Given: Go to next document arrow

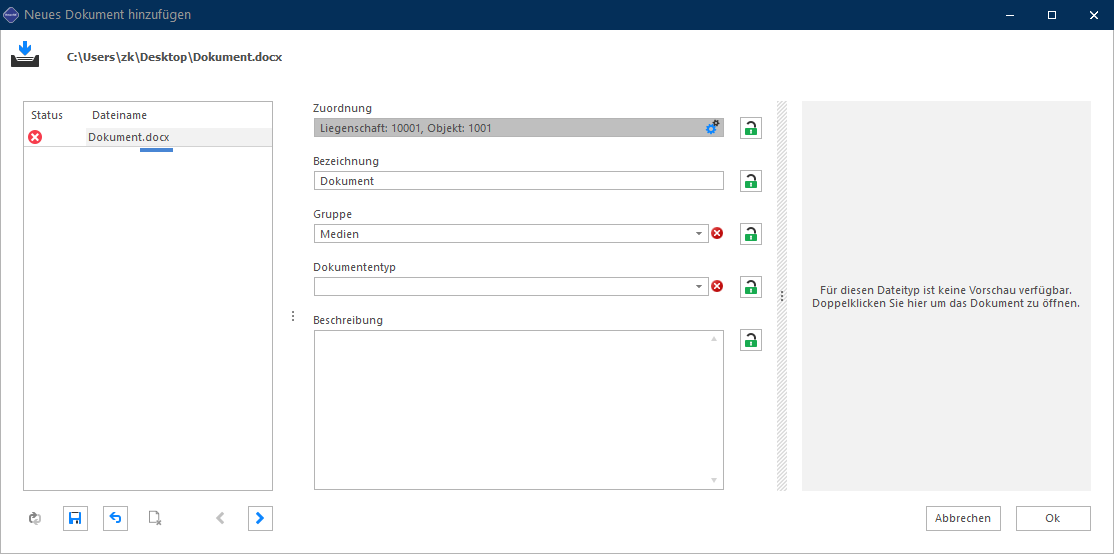Looking at the screenshot, I should [260, 518].
